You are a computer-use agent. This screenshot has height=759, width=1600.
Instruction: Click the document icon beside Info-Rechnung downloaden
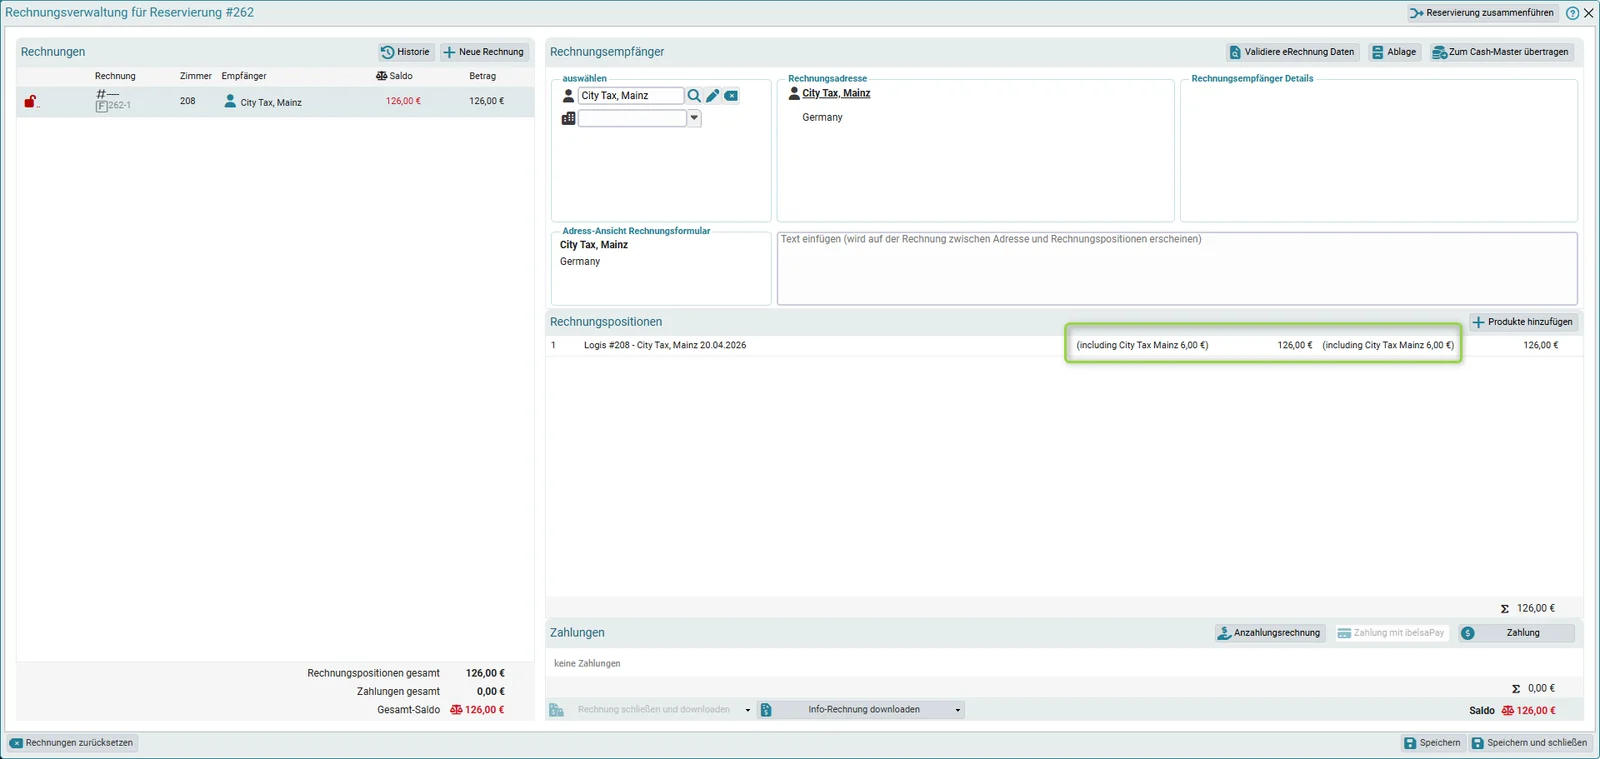766,710
